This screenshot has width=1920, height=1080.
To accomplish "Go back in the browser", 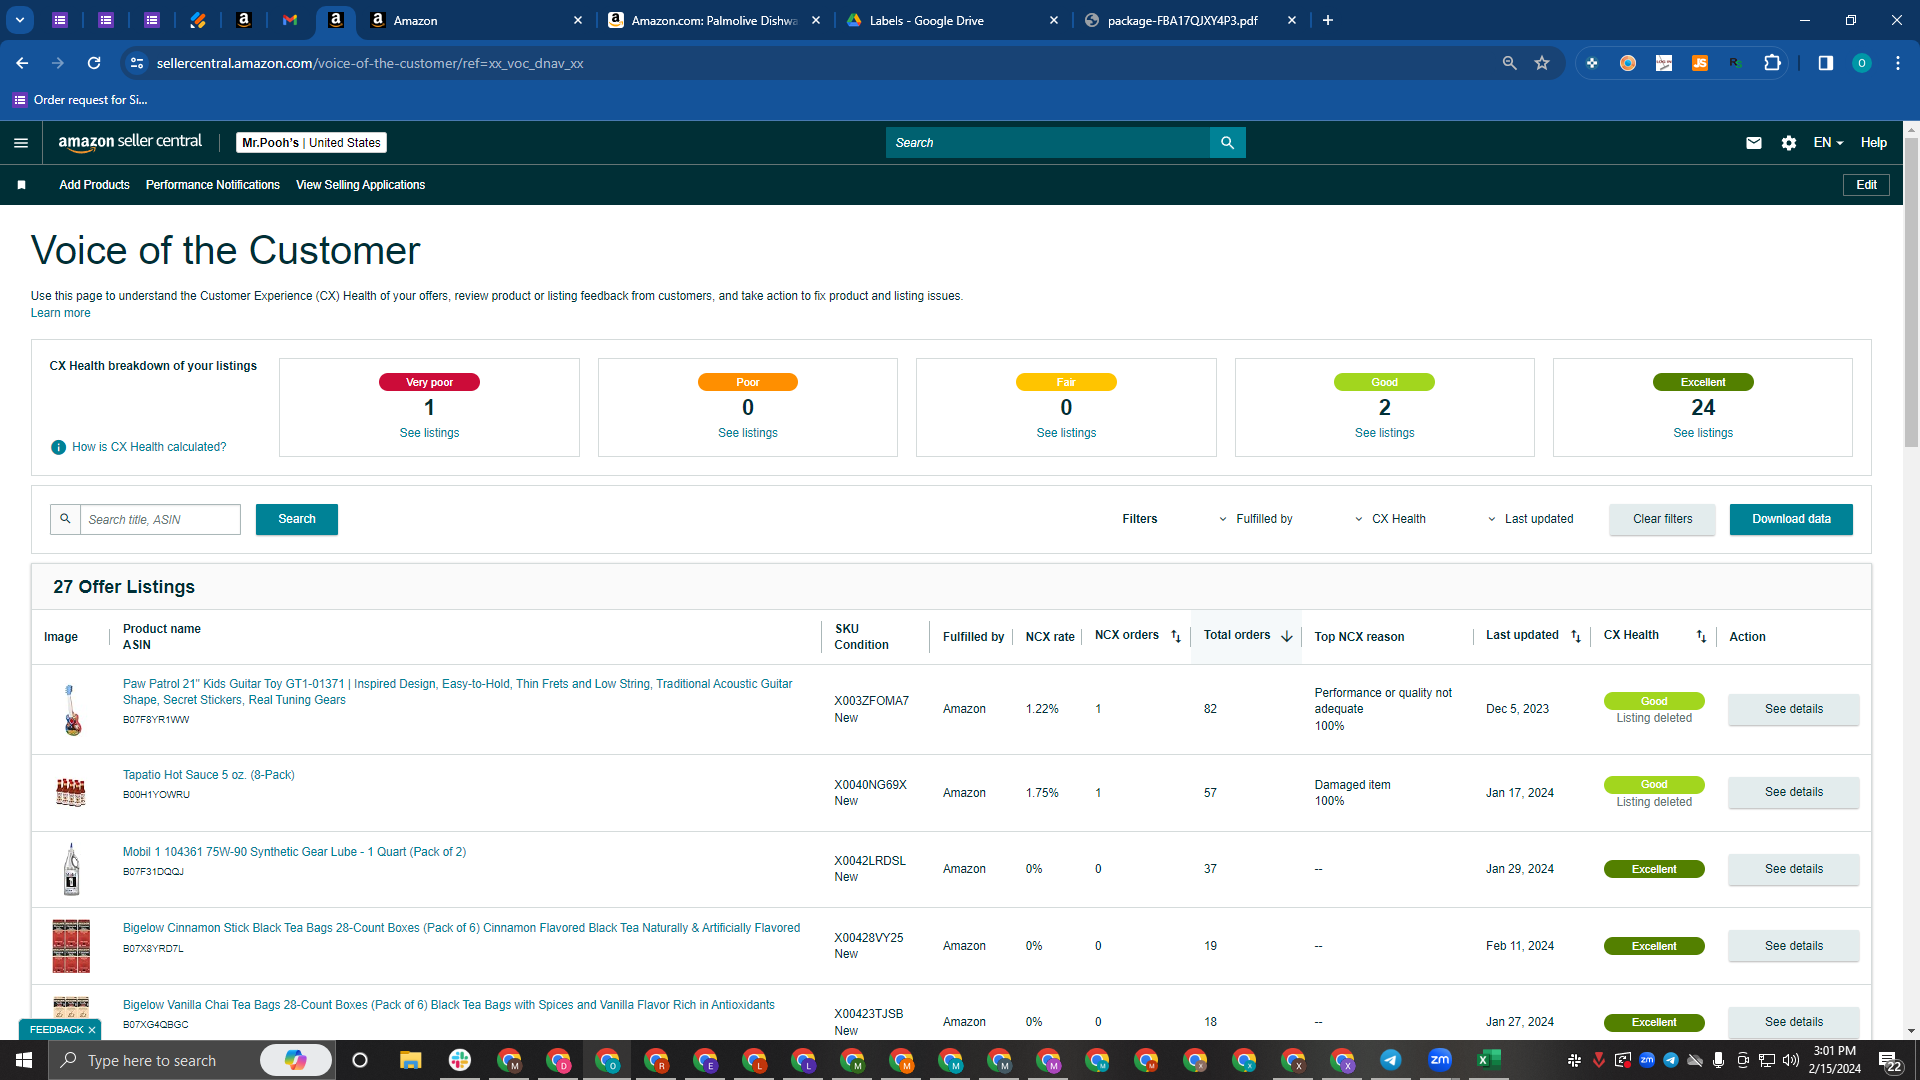I will pyautogui.click(x=22, y=63).
